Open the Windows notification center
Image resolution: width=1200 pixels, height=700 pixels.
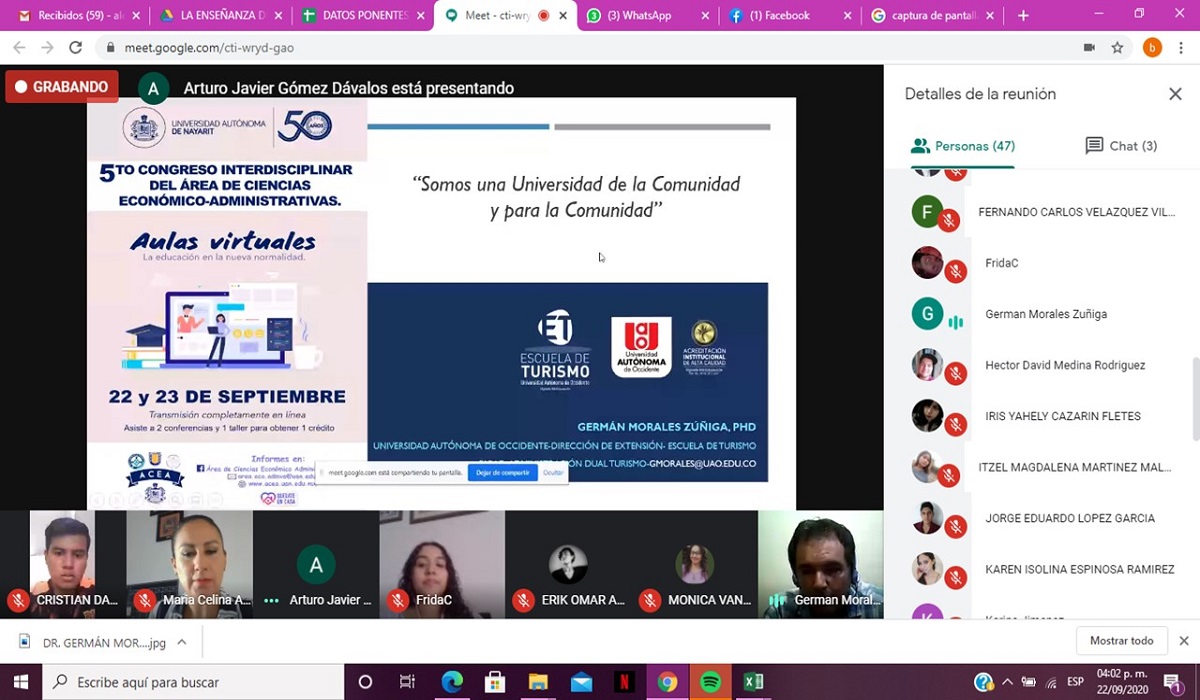click(x=1173, y=682)
